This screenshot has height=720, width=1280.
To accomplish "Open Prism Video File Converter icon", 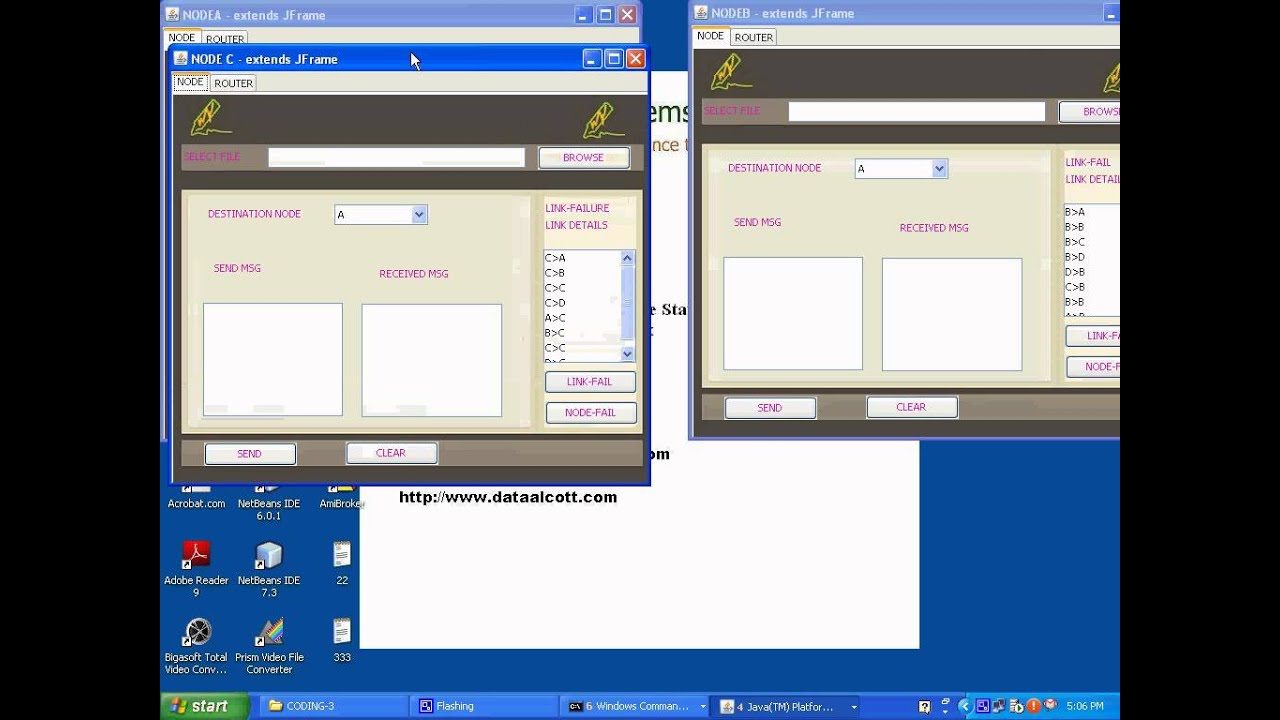I will tap(269, 632).
